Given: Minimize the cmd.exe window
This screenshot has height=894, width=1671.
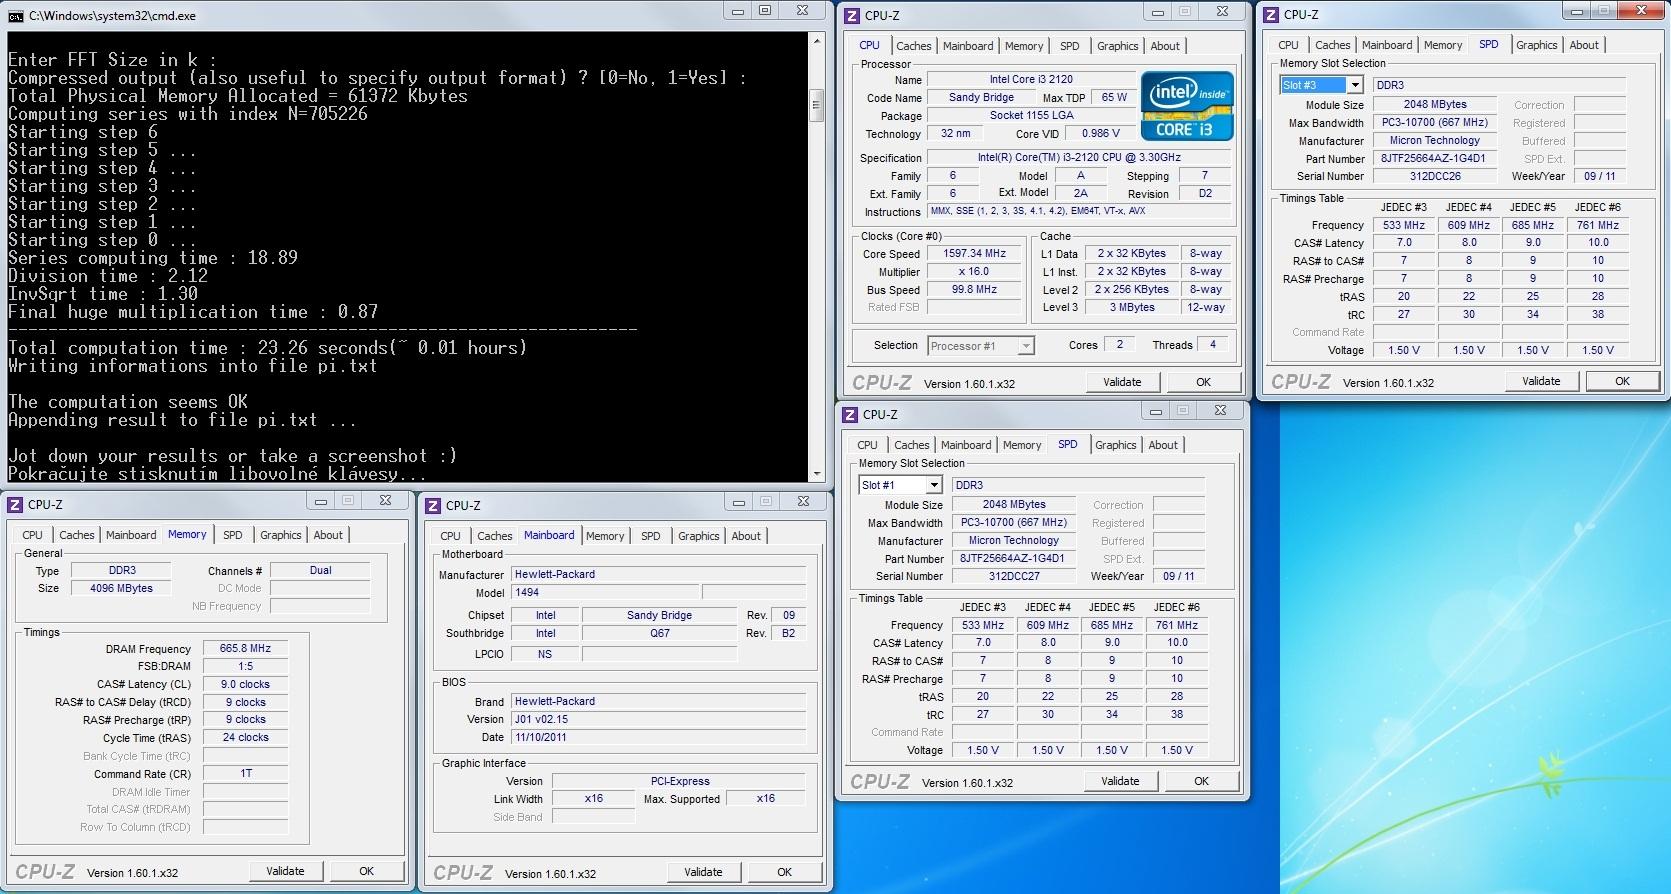Looking at the screenshot, I should (738, 10).
